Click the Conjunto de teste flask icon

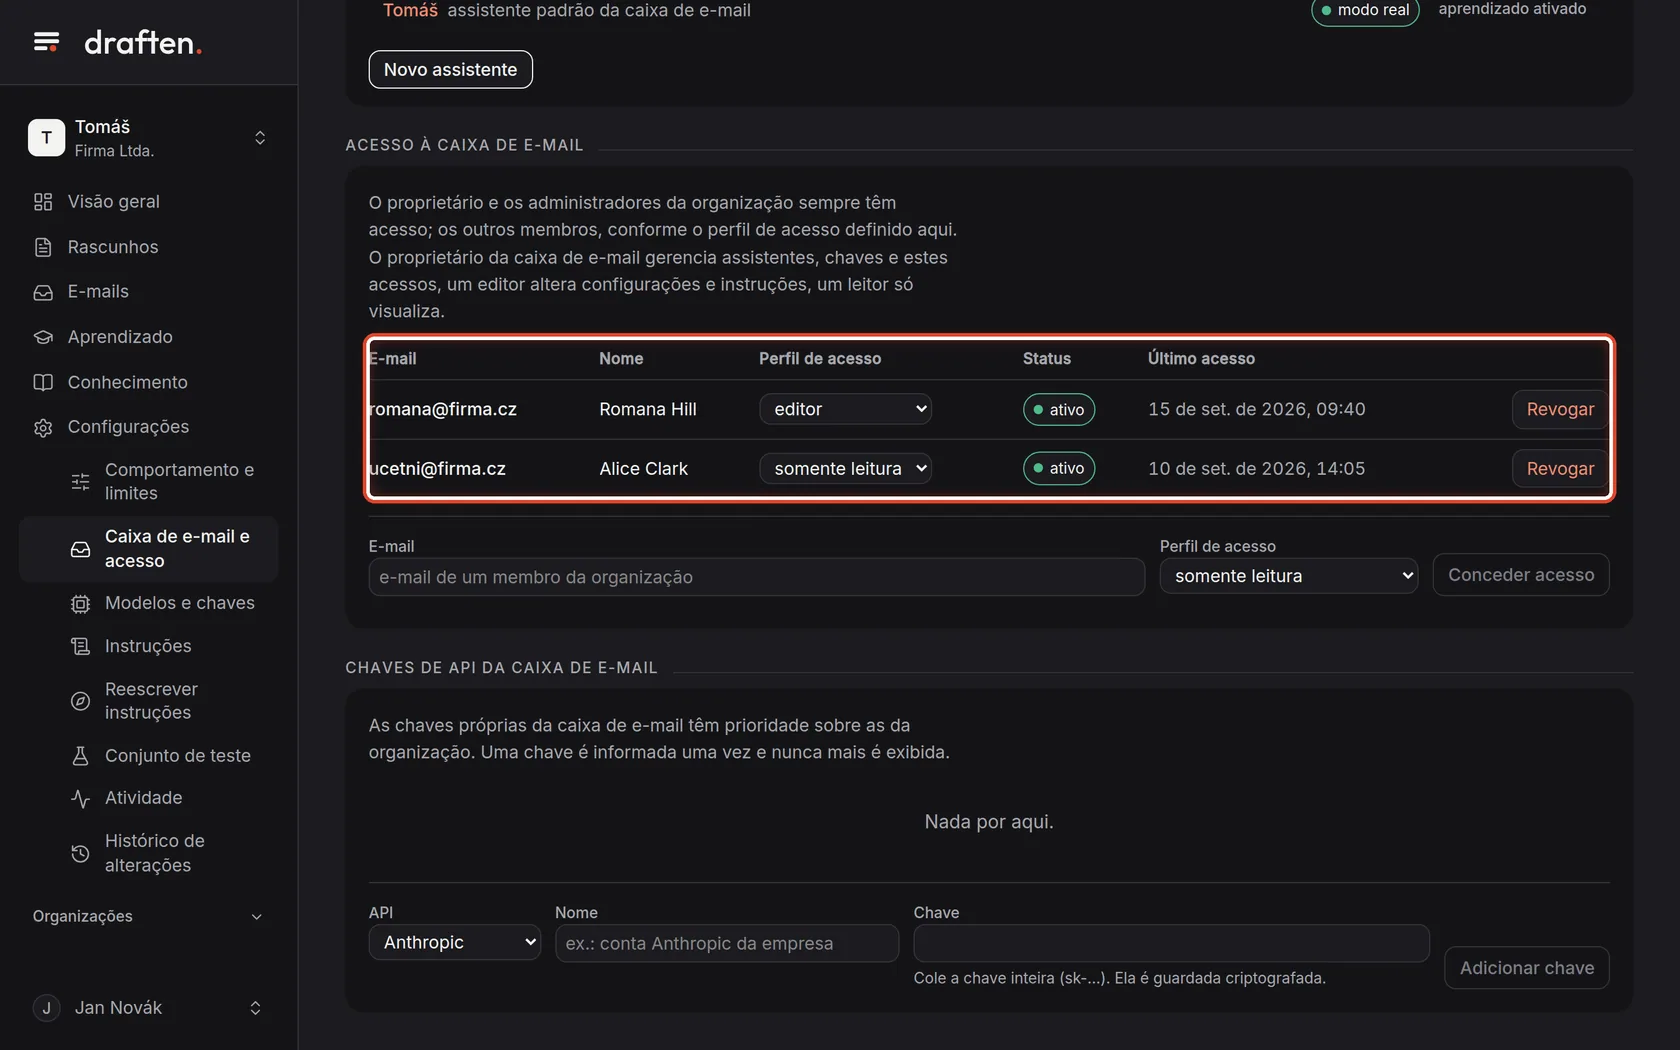click(81, 756)
